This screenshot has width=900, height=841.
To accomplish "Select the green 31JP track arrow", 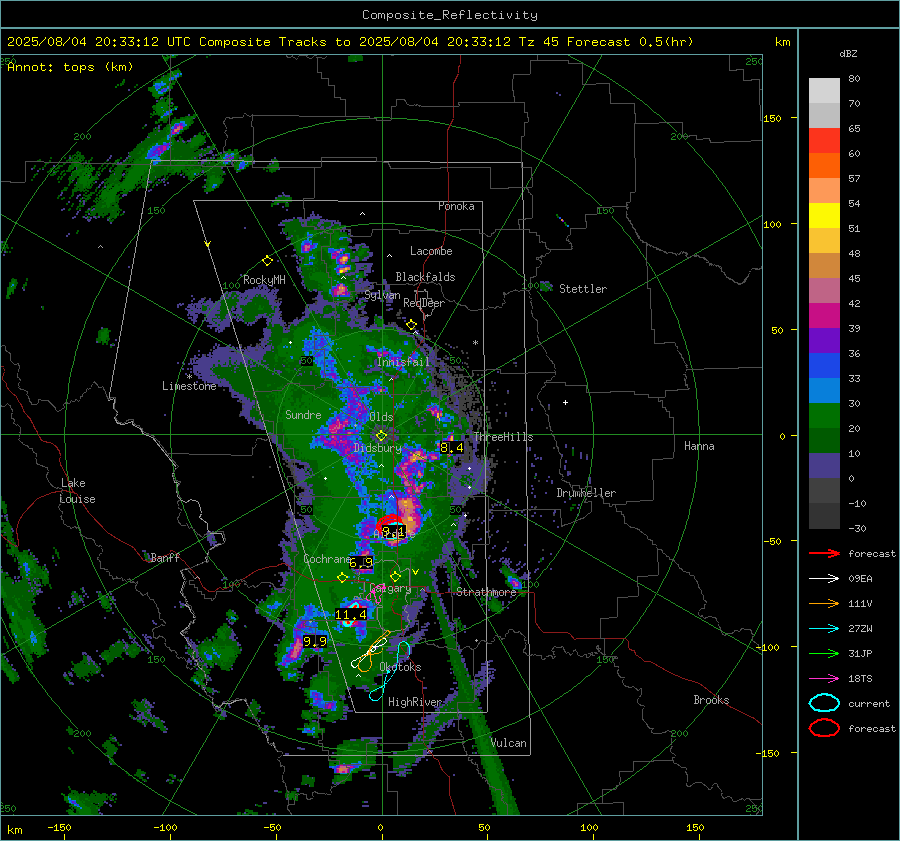I will tap(824, 653).
